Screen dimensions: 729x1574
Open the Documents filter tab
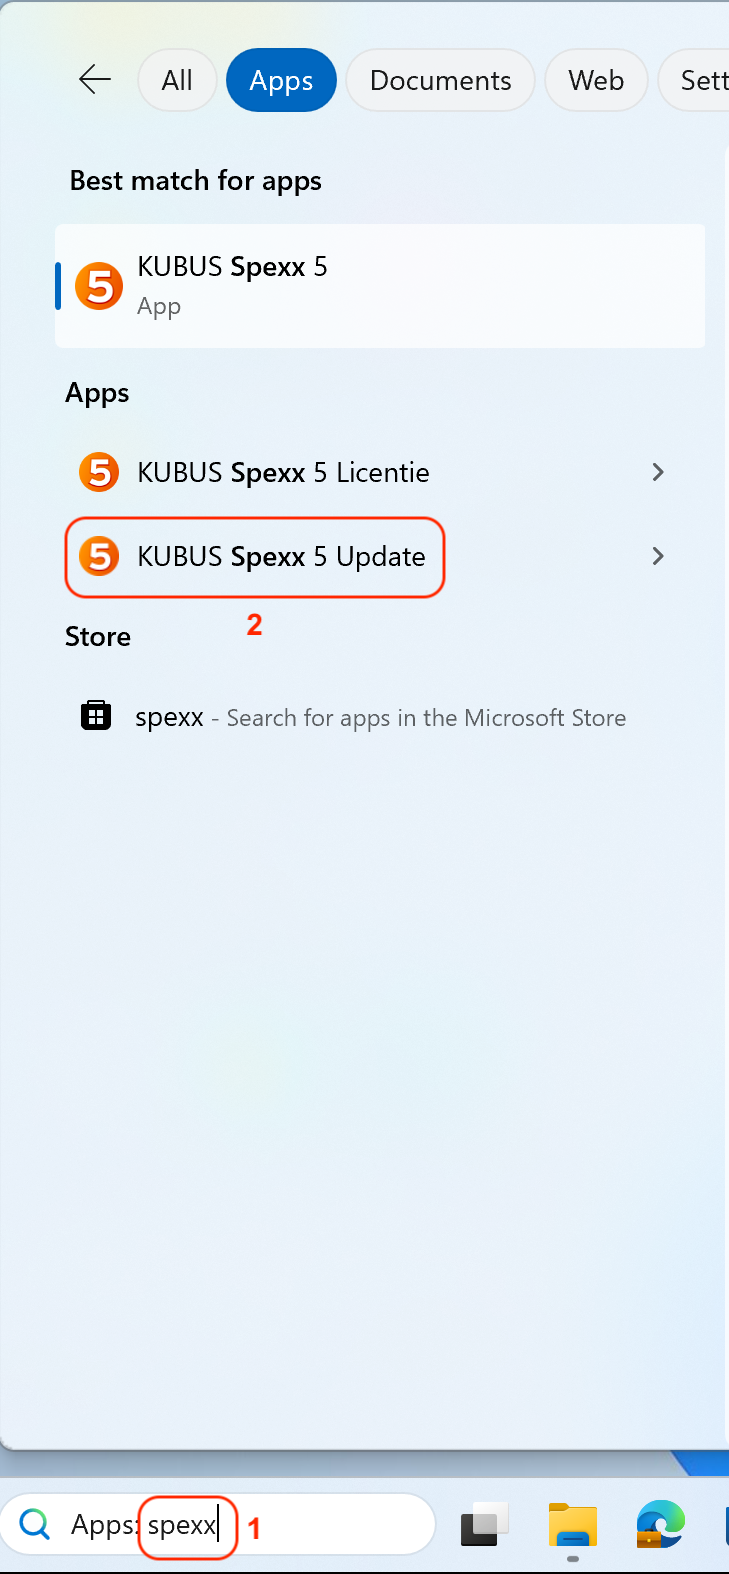coord(440,80)
